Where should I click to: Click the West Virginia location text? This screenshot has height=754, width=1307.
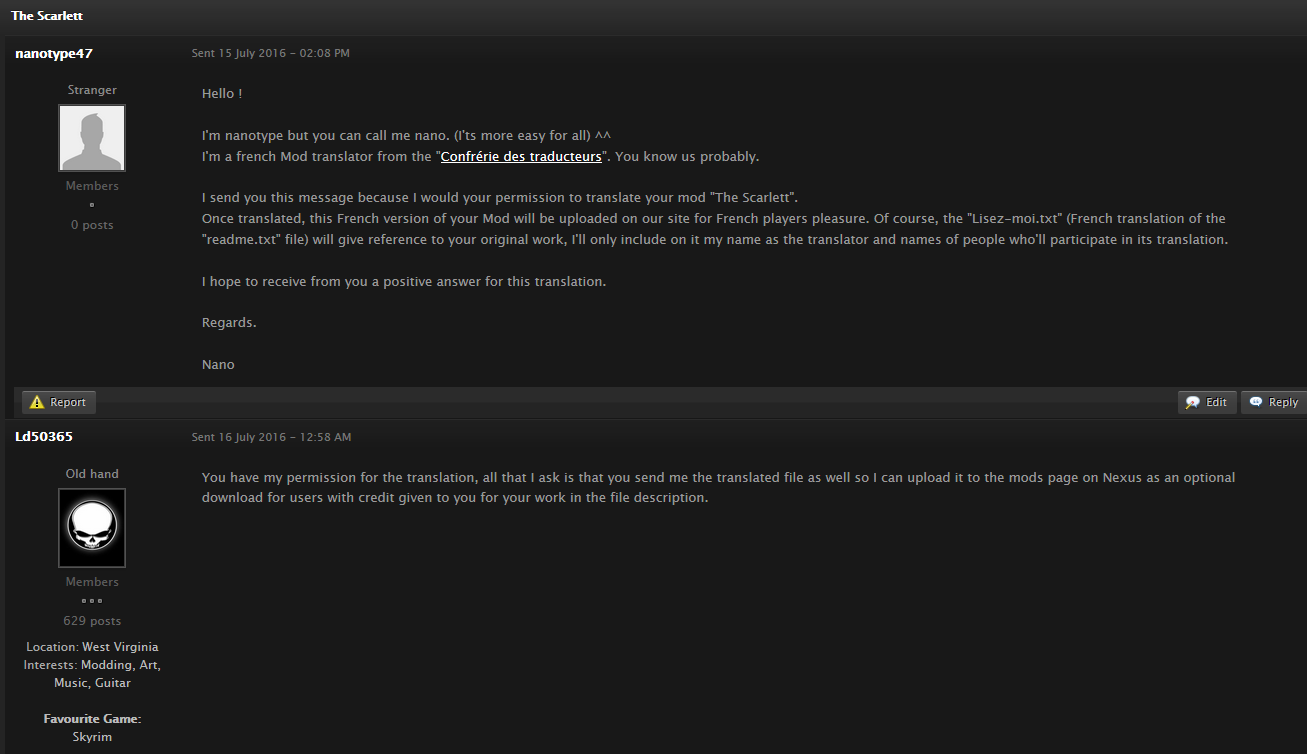pos(120,647)
